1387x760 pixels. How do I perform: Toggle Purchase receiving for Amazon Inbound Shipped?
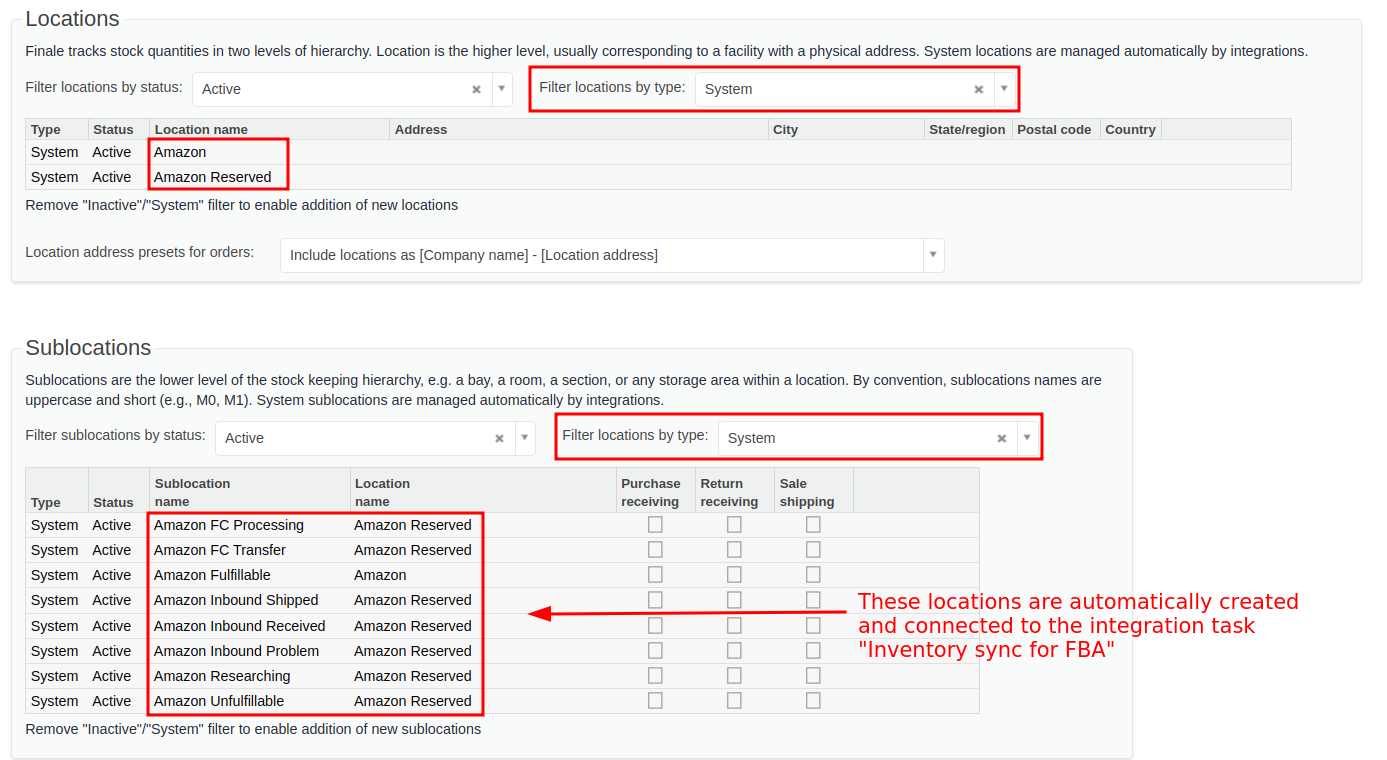click(x=655, y=599)
